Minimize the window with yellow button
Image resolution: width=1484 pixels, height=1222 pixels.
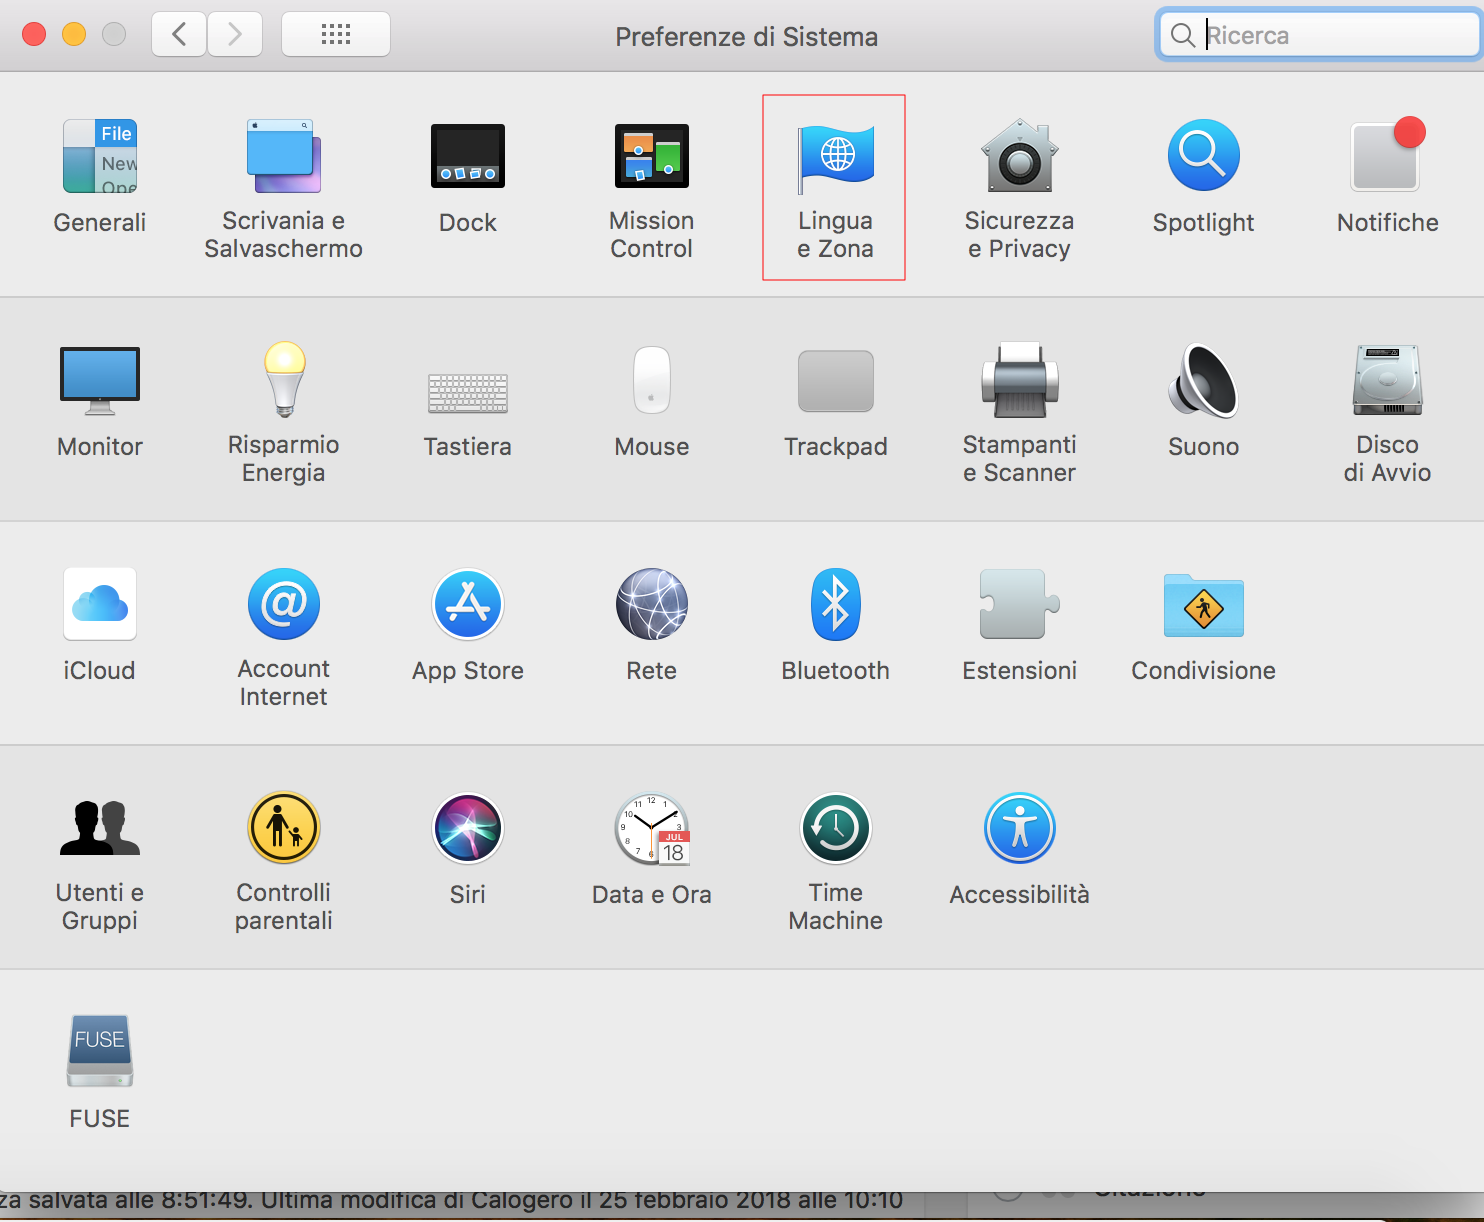click(74, 35)
